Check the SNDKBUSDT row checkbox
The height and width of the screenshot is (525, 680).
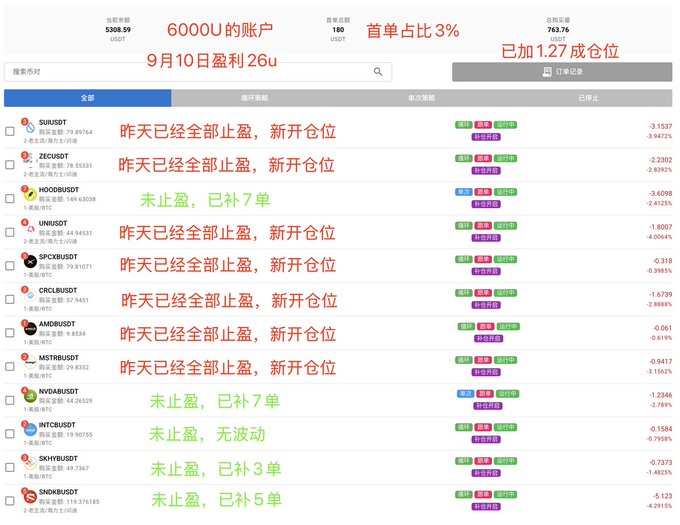point(10,501)
